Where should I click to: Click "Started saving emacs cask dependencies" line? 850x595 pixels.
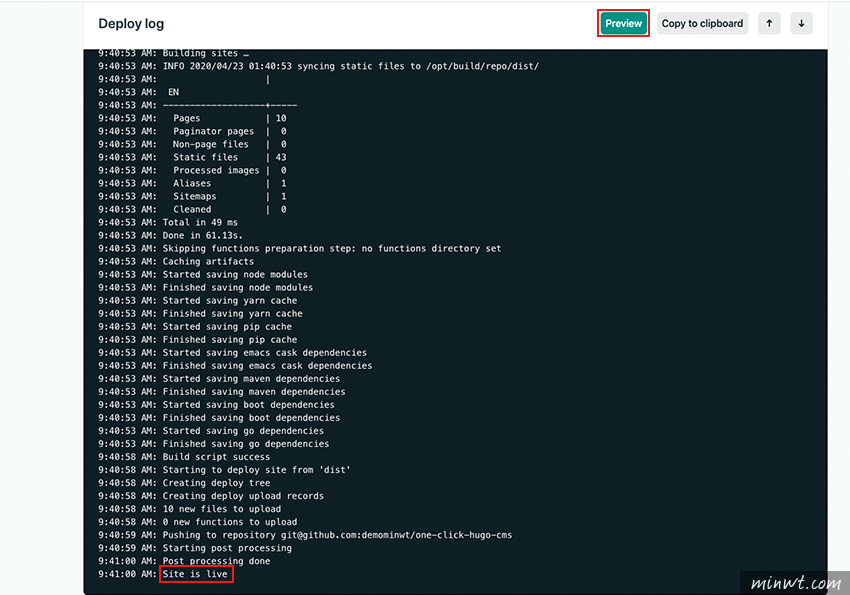tap(233, 353)
